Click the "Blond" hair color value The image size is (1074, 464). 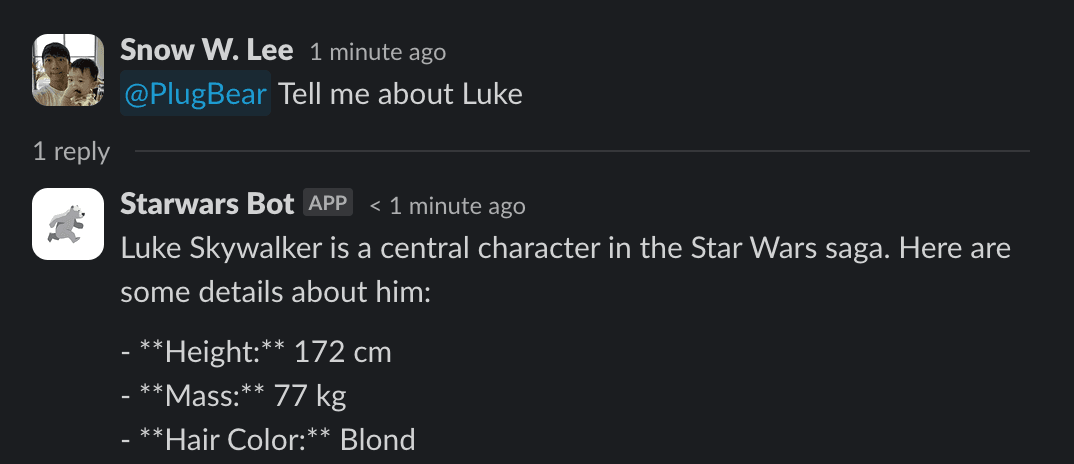(378, 440)
